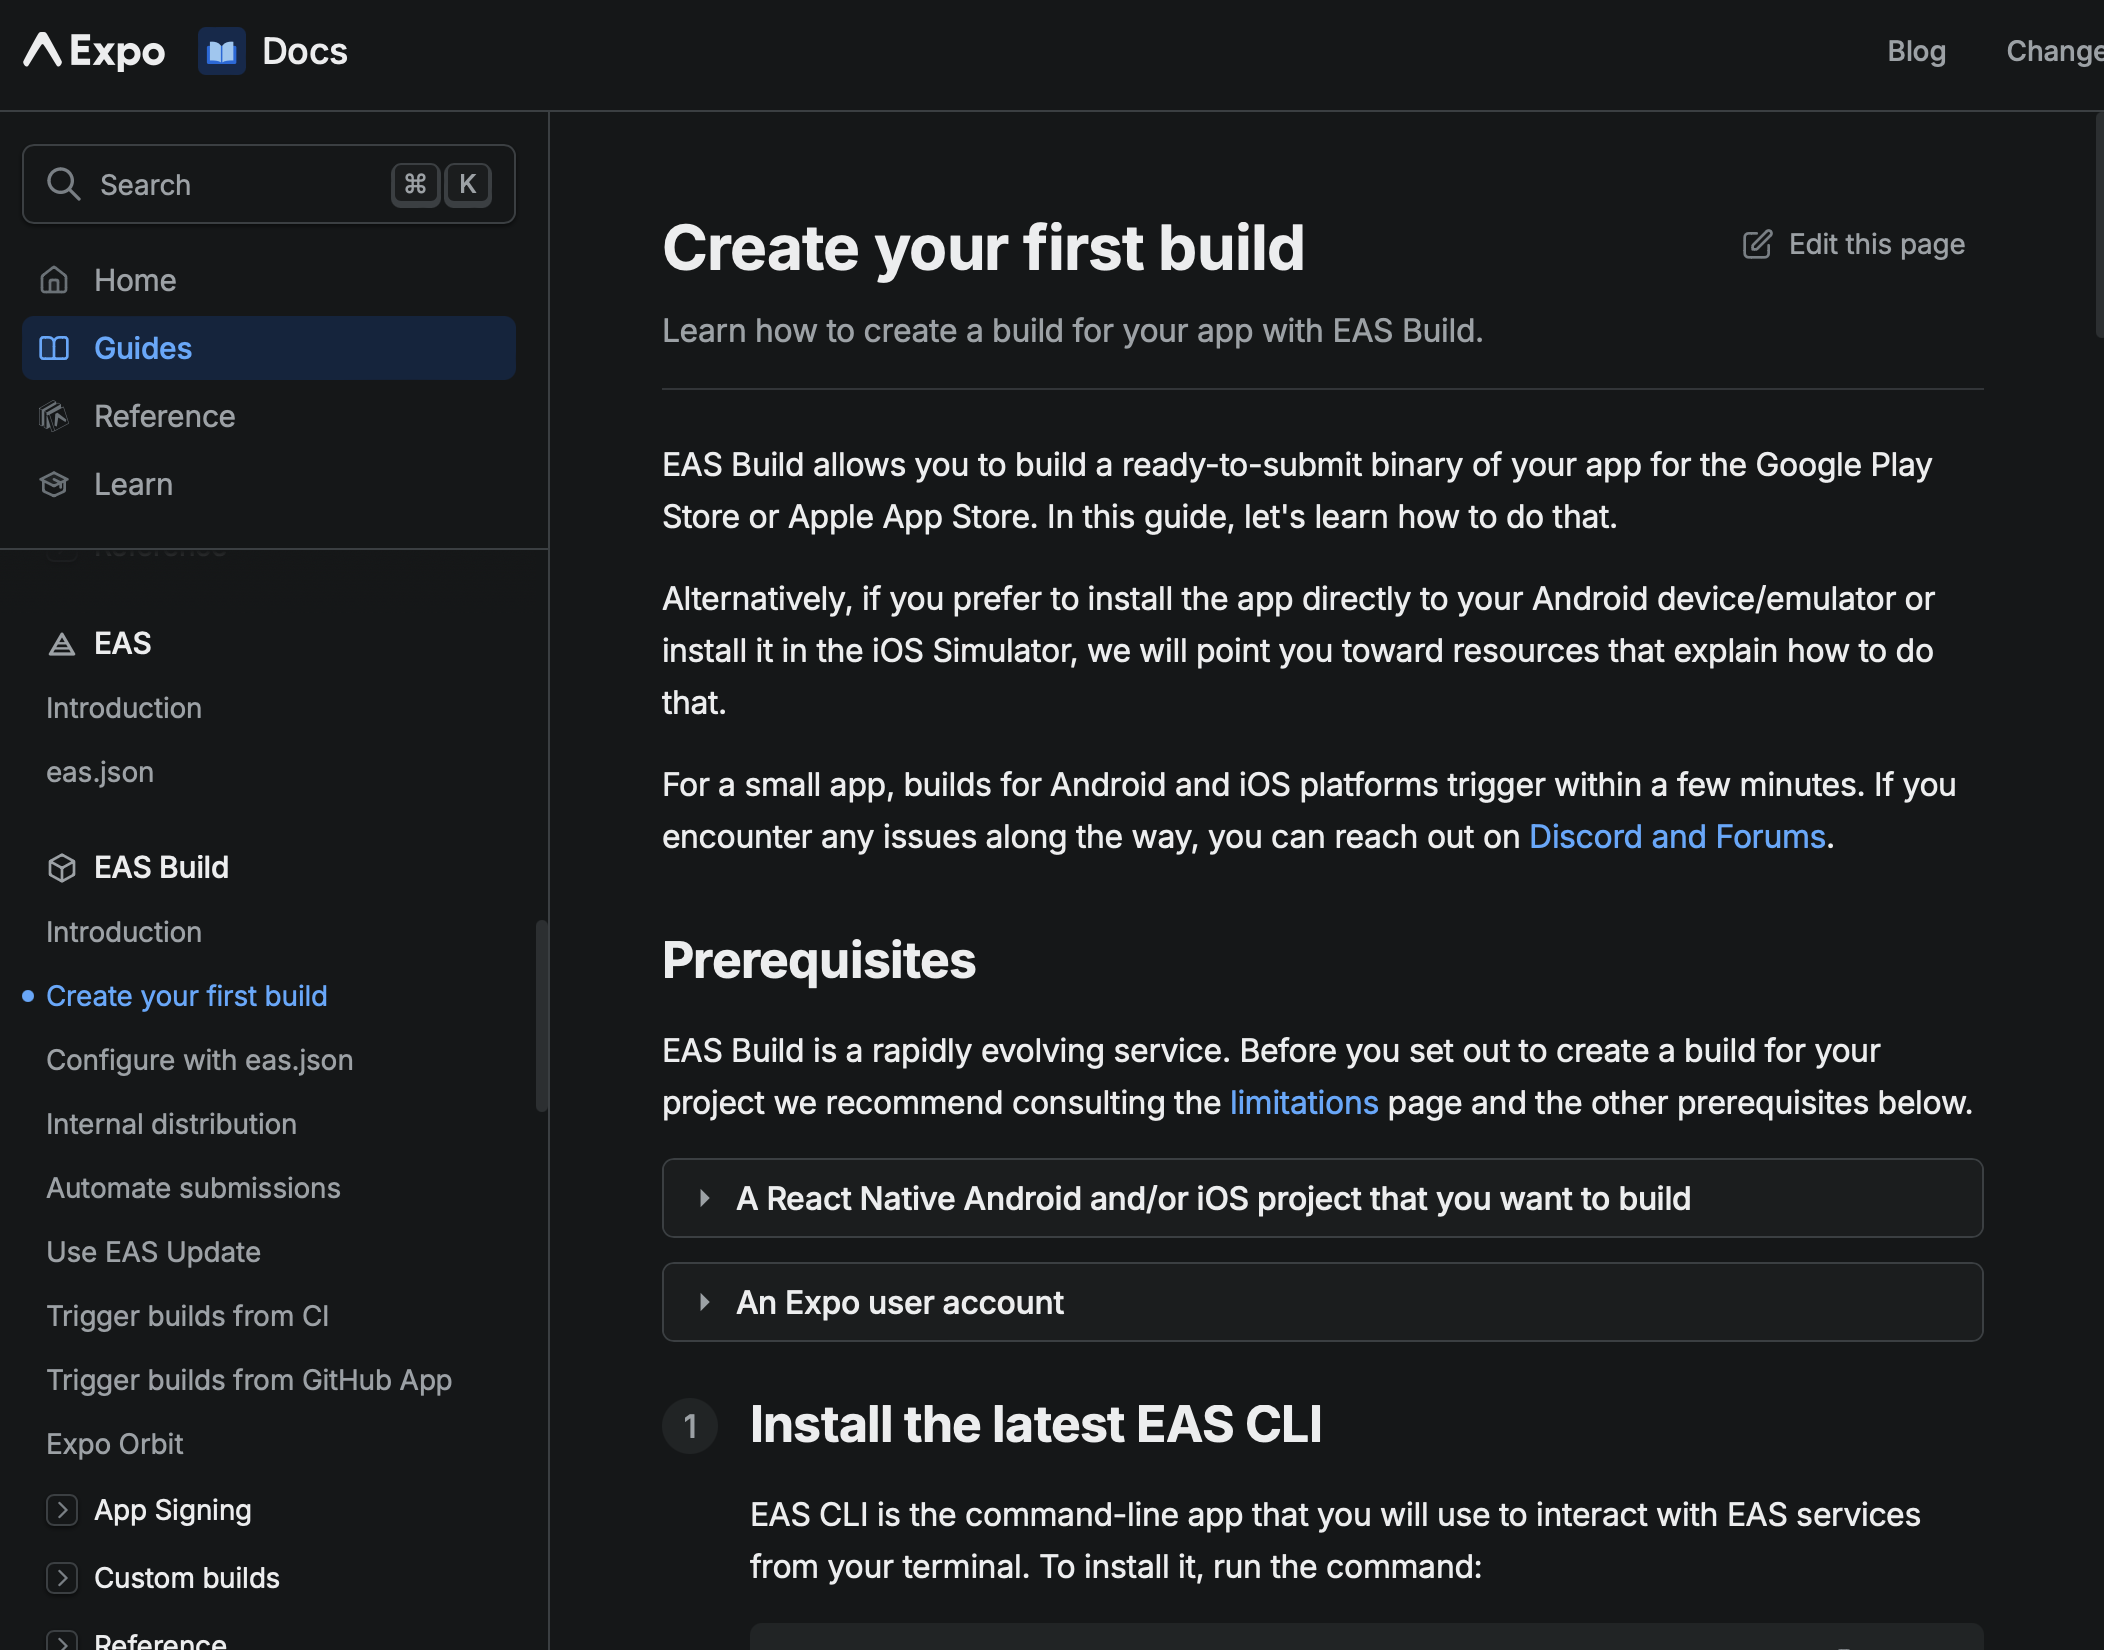
Task: Click the EAS section heading in sidebar
Action: (x=122, y=643)
